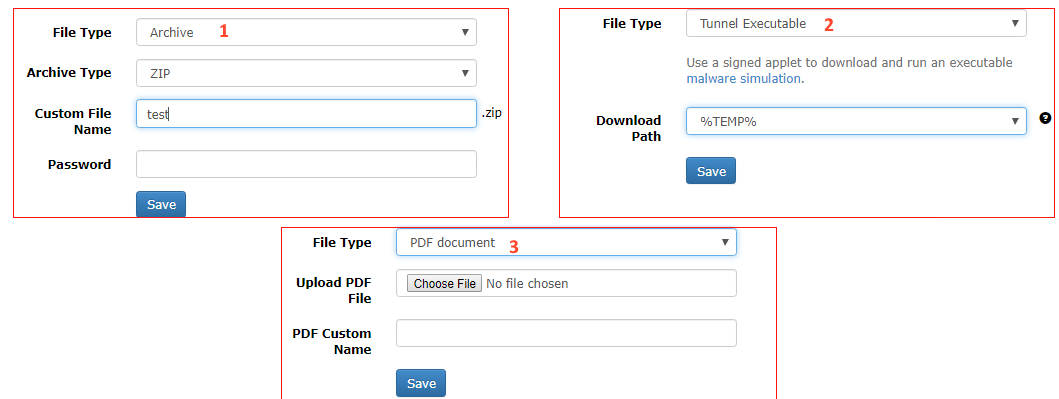Image resolution: width=1059 pixels, height=399 pixels.
Task: Click the help question mark icon beside Download Path
Action: click(1045, 118)
